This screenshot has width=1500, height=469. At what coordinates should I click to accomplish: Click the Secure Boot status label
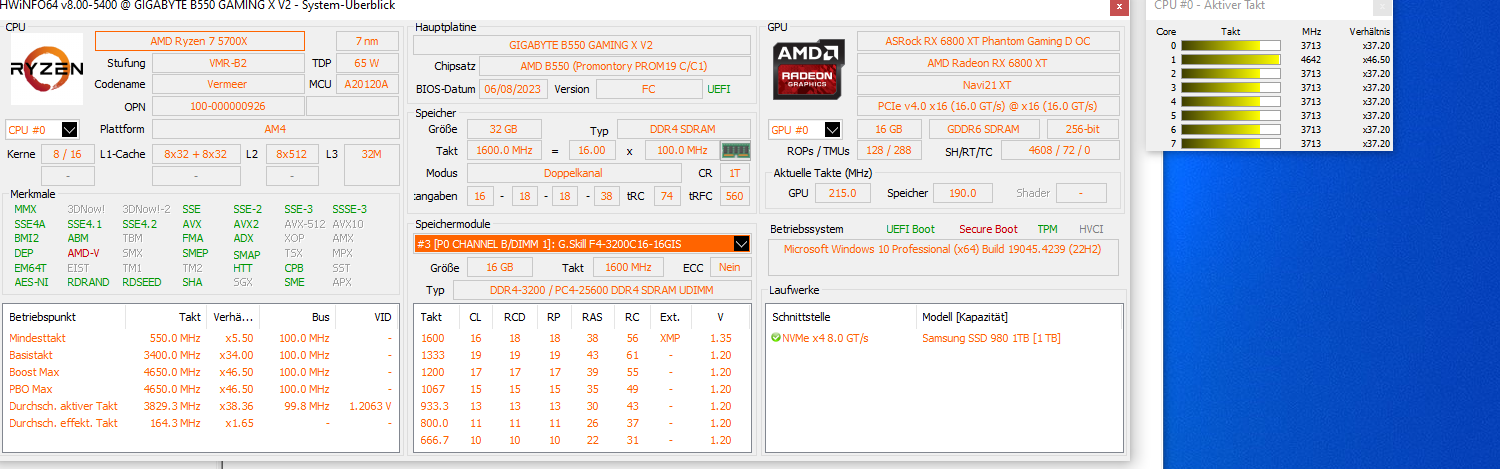point(988,229)
